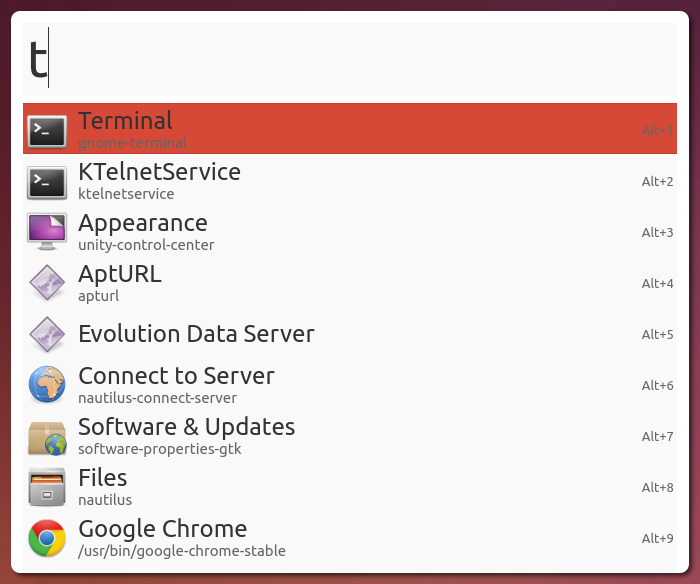Click the Google Chrome icon
Screen dimensions: 700x584
47,538
